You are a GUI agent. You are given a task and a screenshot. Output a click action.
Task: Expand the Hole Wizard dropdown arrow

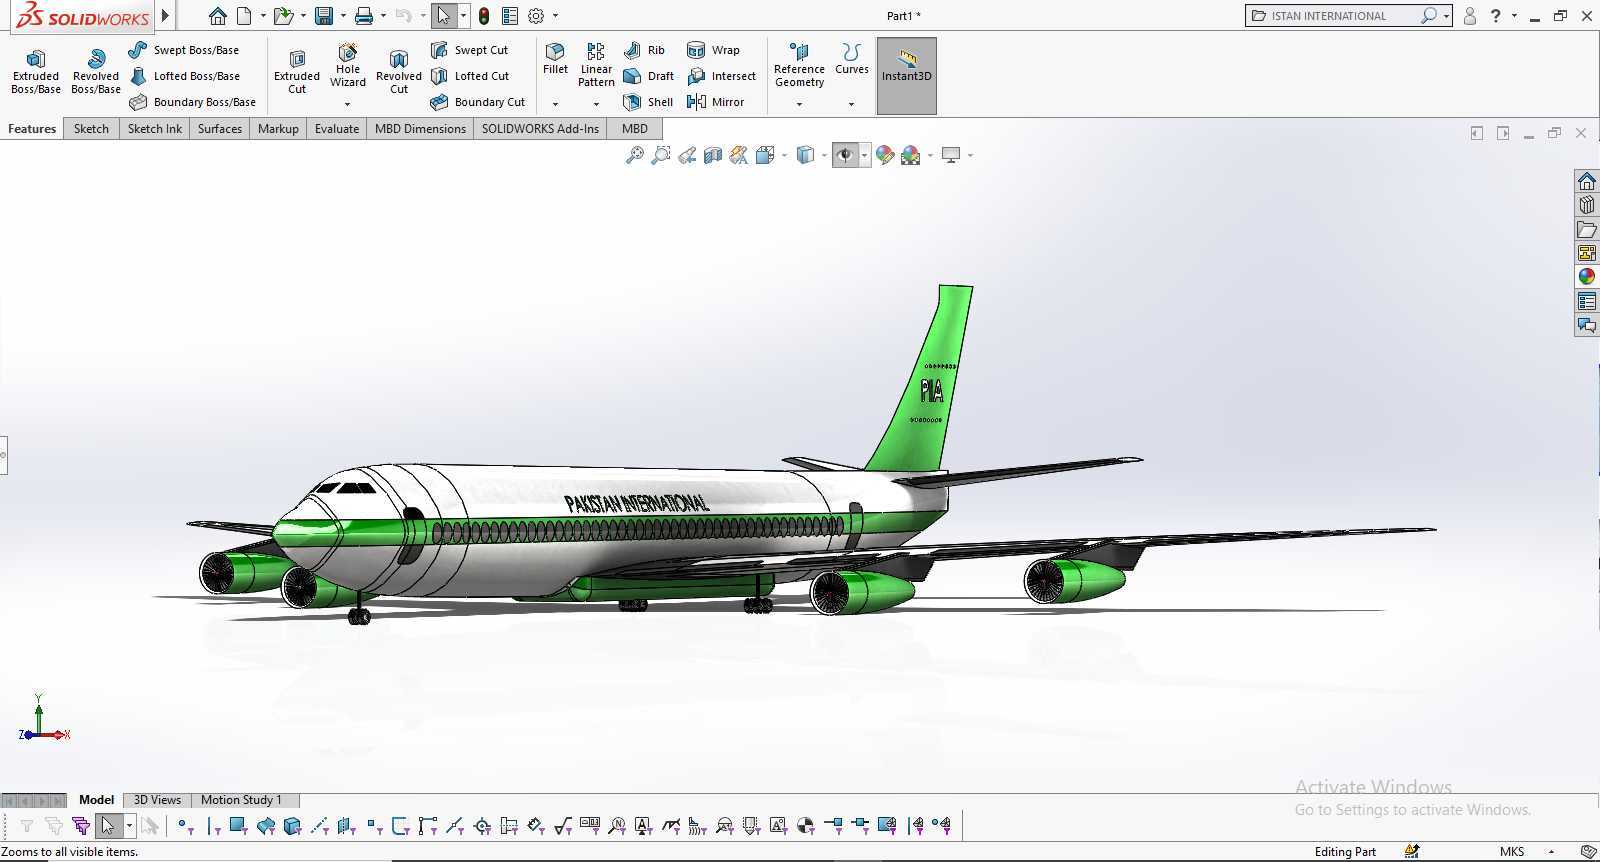coord(348,104)
